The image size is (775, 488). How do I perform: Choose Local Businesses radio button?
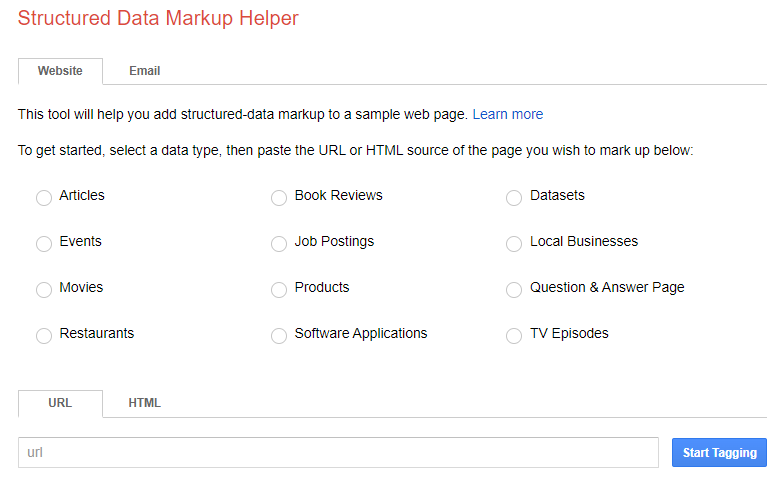coord(514,244)
